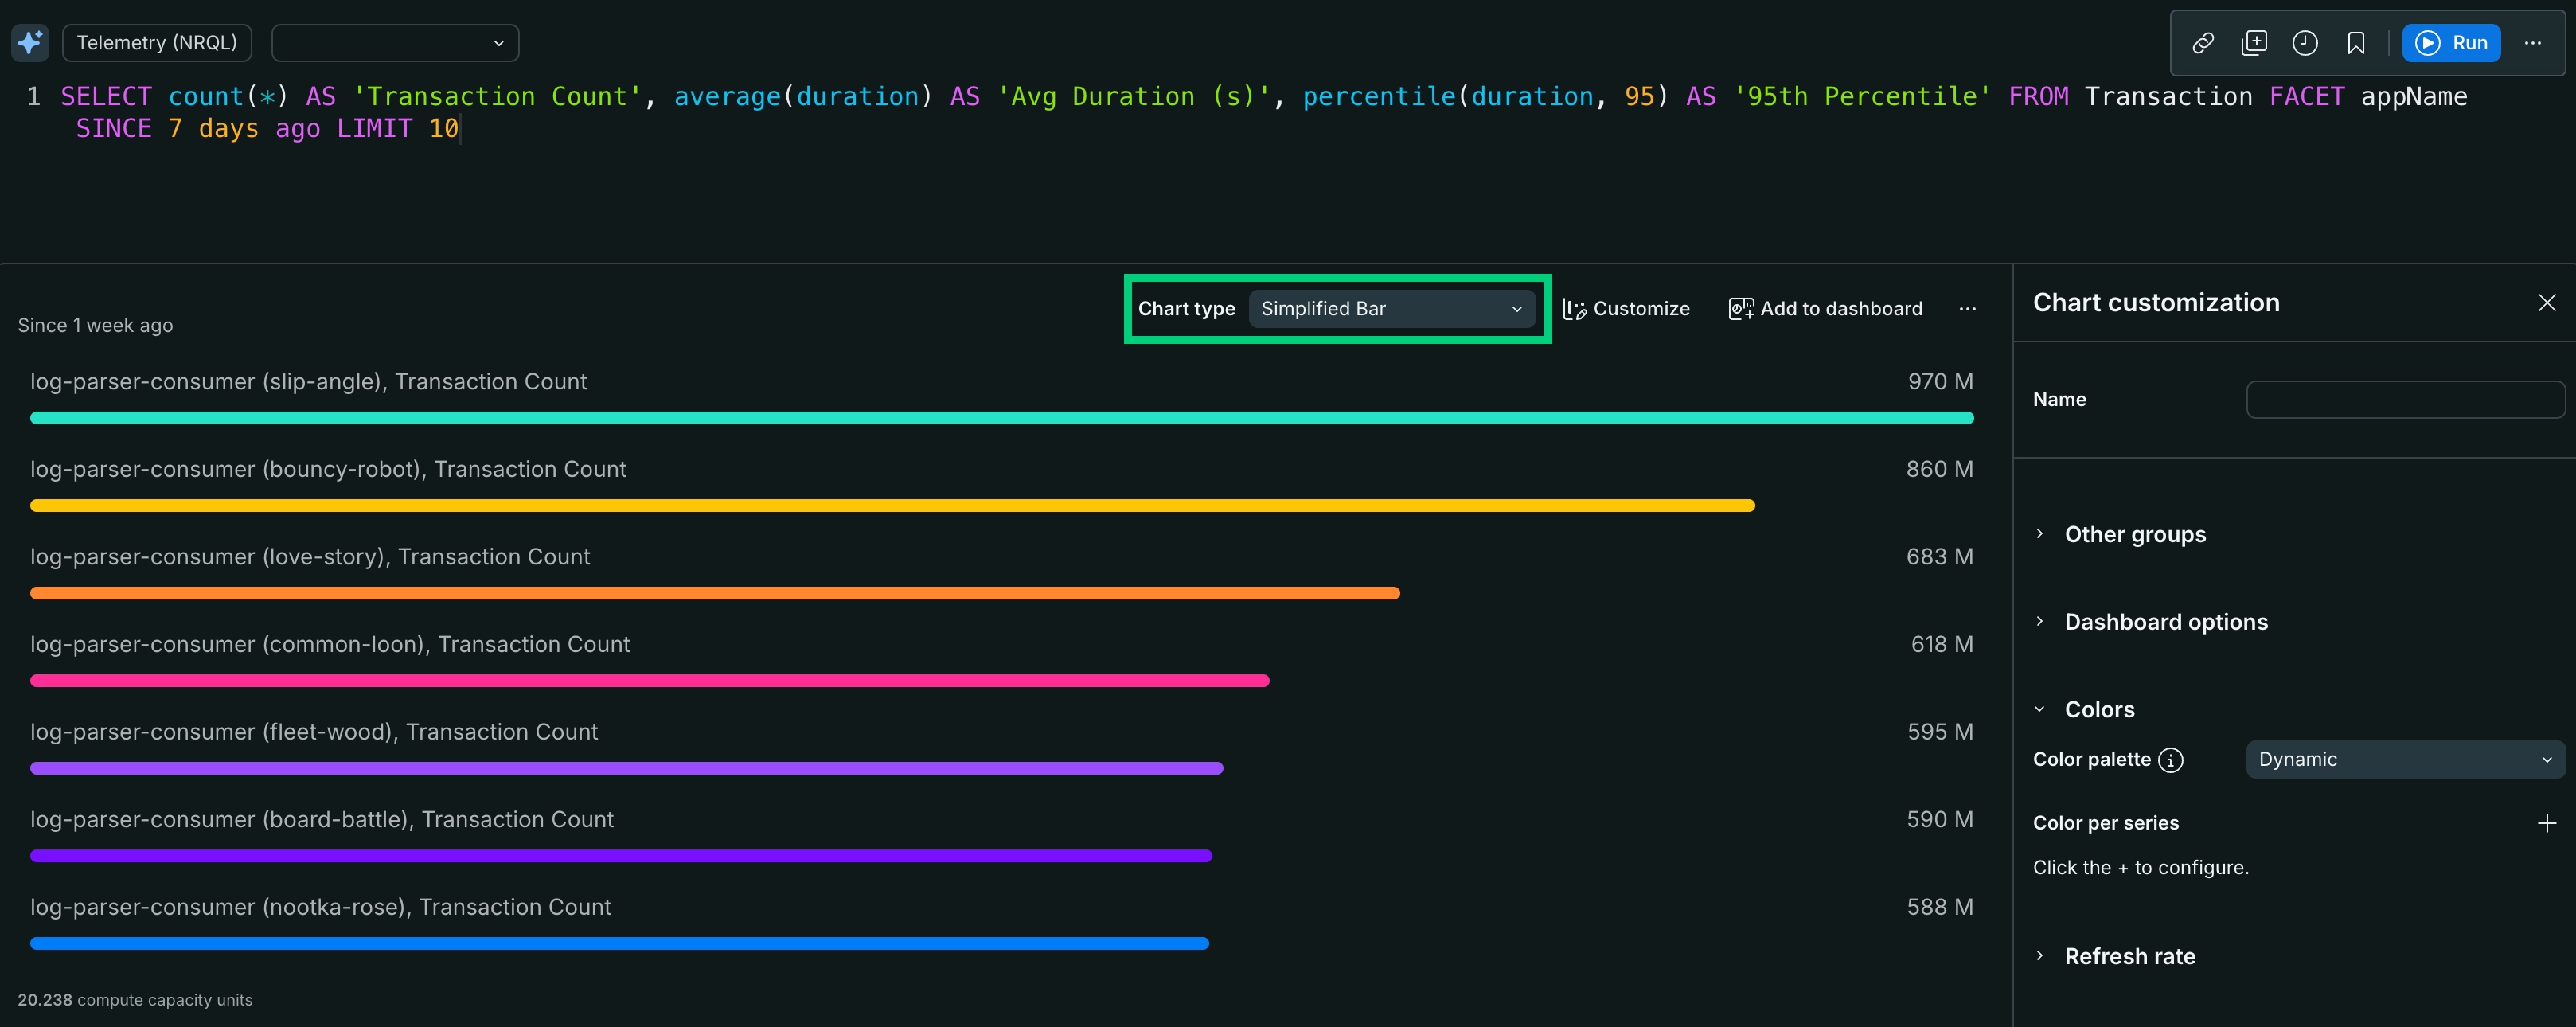The height and width of the screenshot is (1027, 2576).
Task: Click the 'Since 1 week ago' text
Action: (95, 325)
